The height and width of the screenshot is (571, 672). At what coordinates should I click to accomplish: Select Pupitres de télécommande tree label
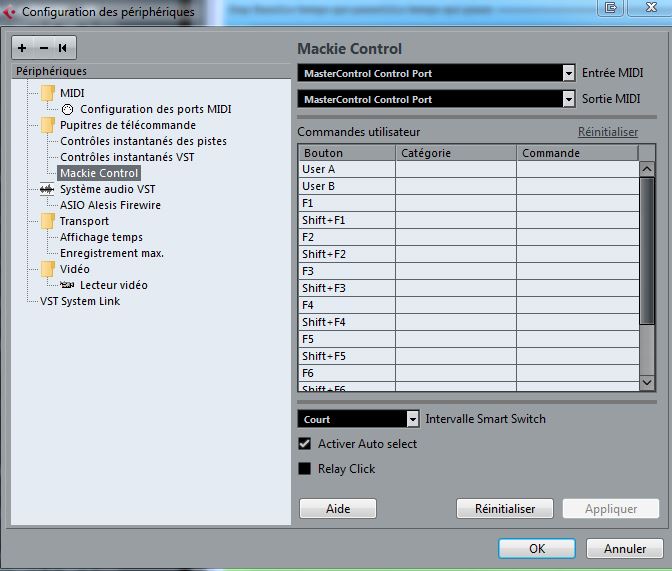tap(128, 125)
